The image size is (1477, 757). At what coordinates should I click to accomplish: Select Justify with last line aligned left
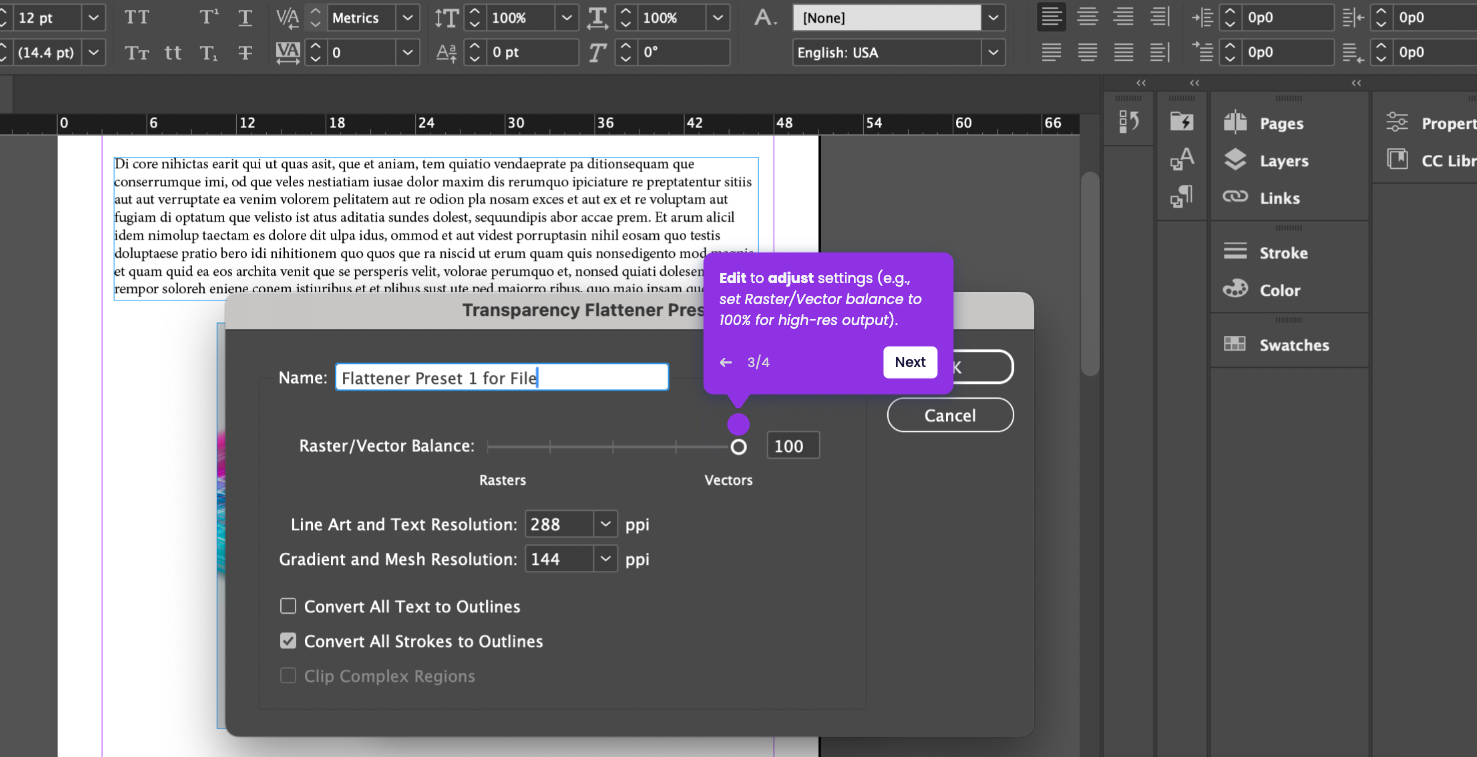[x=1051, y=52]
